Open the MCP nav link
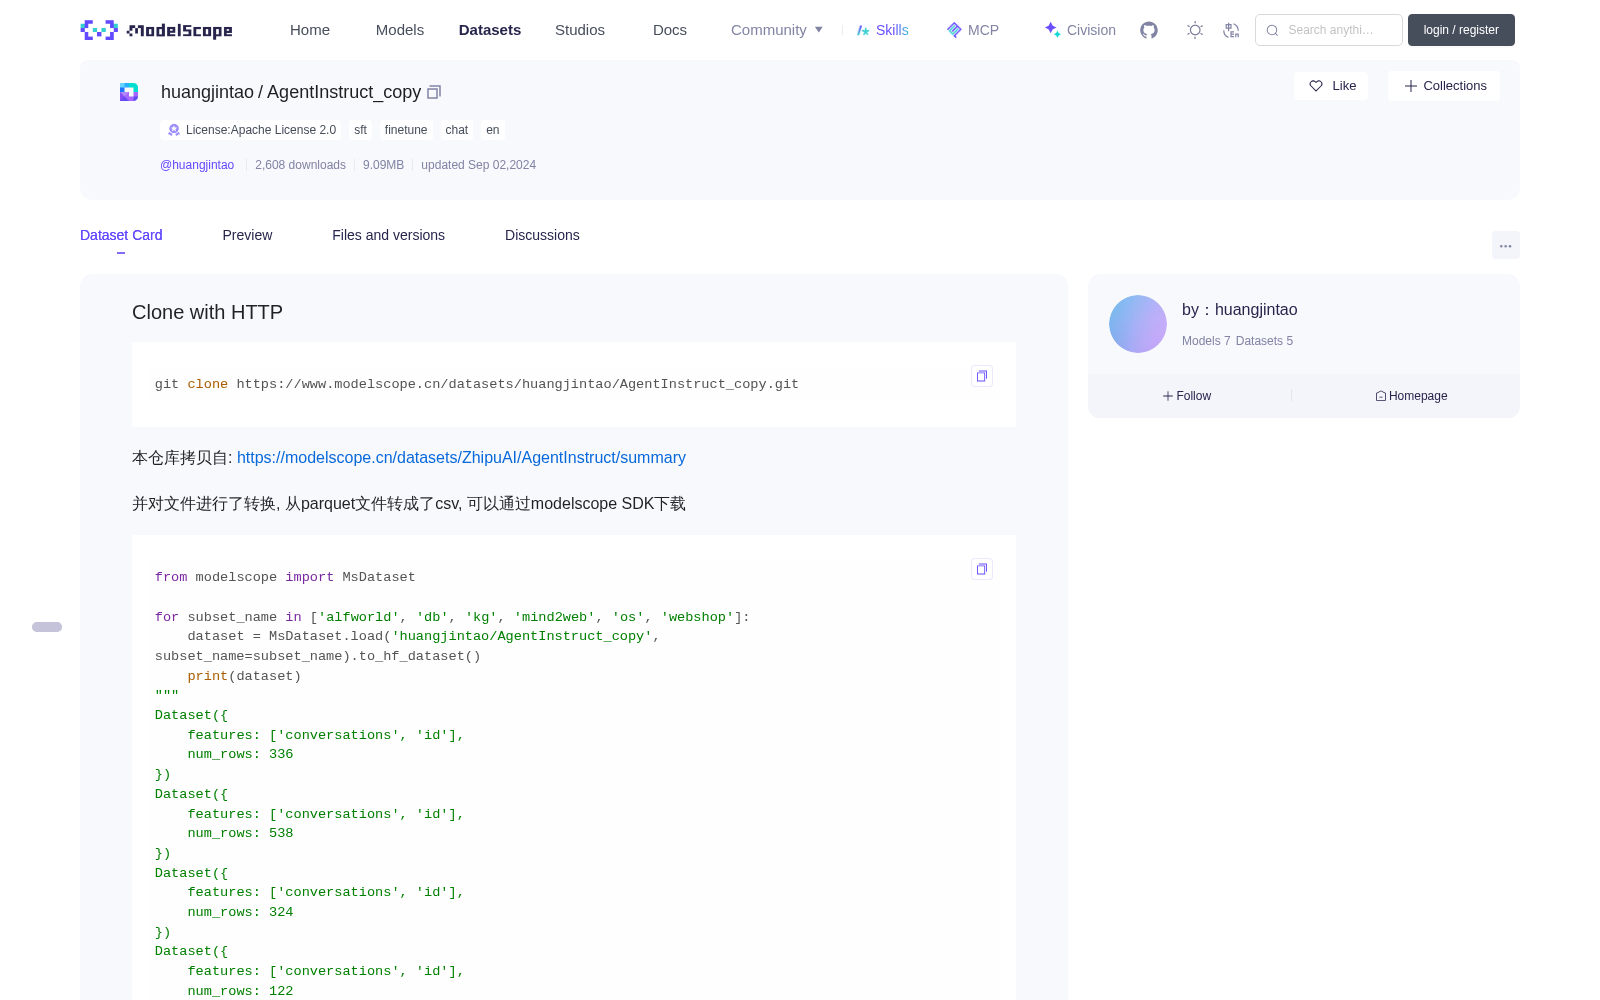This screenshot has width=1600, height=1000. pyautogui.click(x=973, y=30)
